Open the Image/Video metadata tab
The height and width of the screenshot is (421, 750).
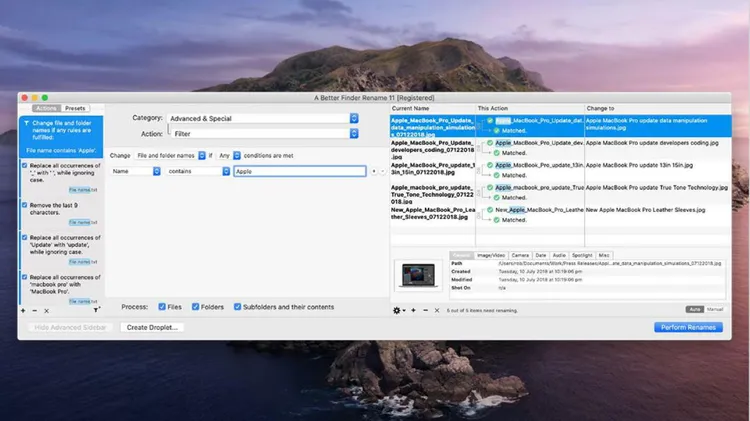[489, 255]
